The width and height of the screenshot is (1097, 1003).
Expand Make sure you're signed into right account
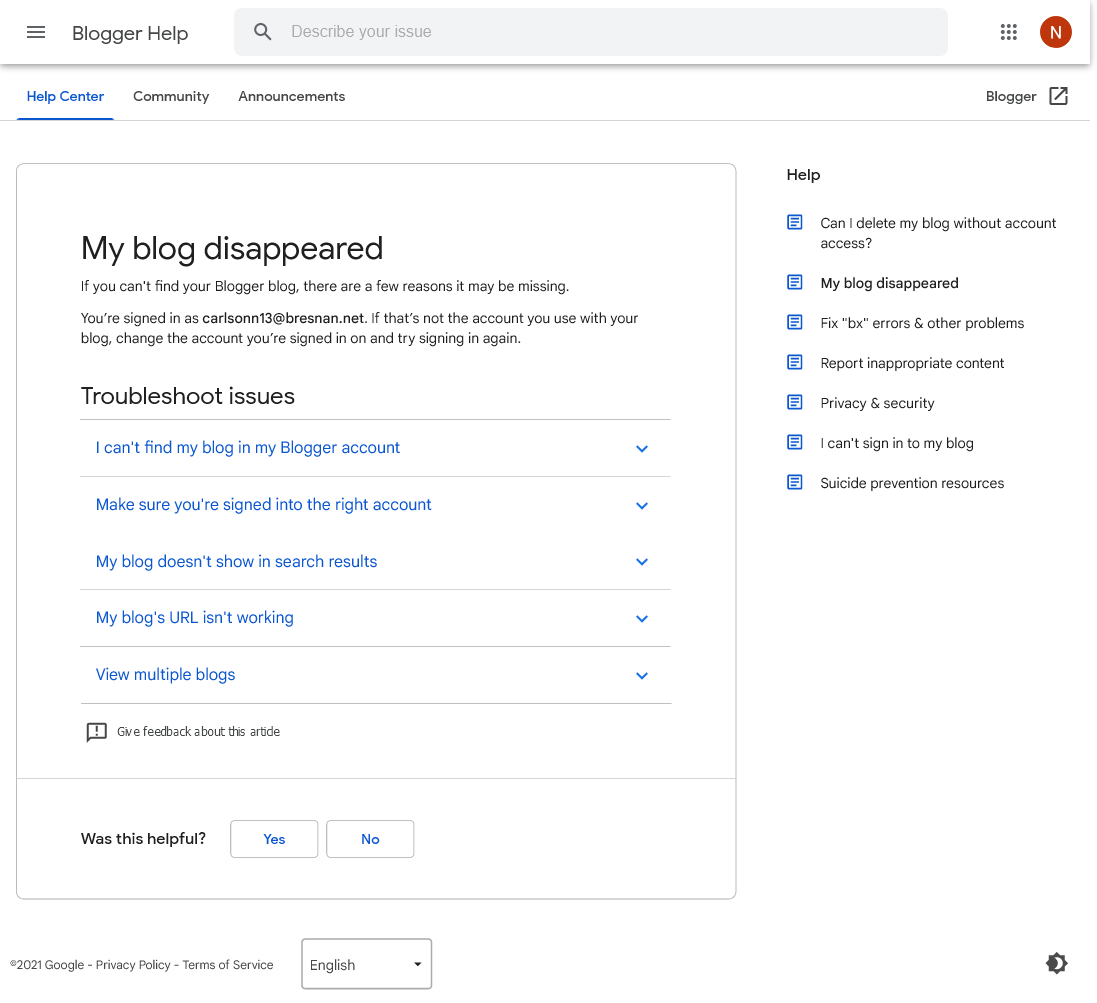click(x=263, y=504)
